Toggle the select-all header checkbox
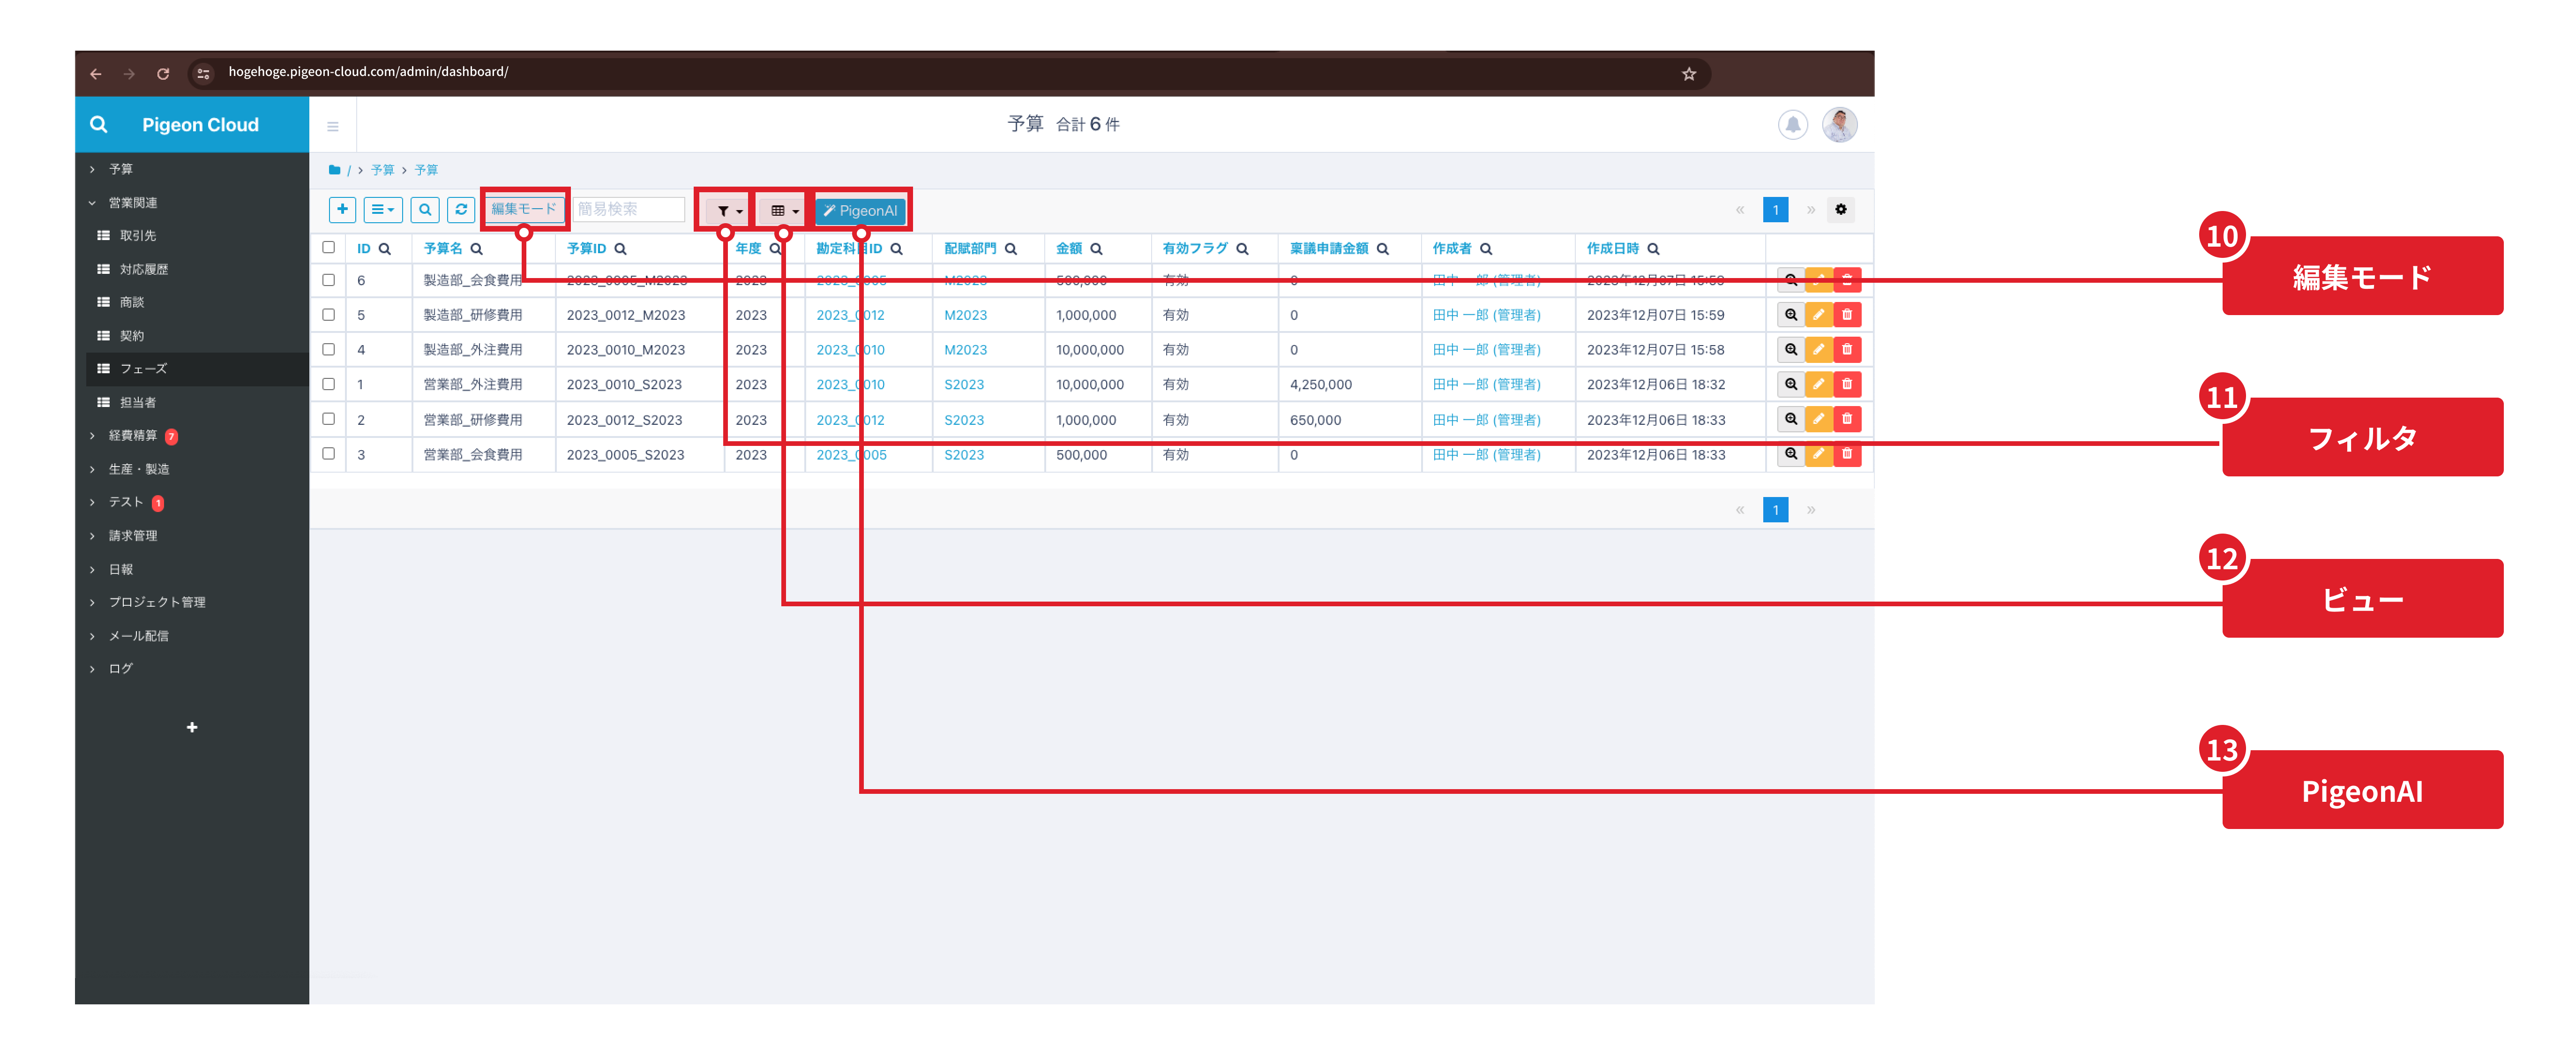 pos(328,247)
